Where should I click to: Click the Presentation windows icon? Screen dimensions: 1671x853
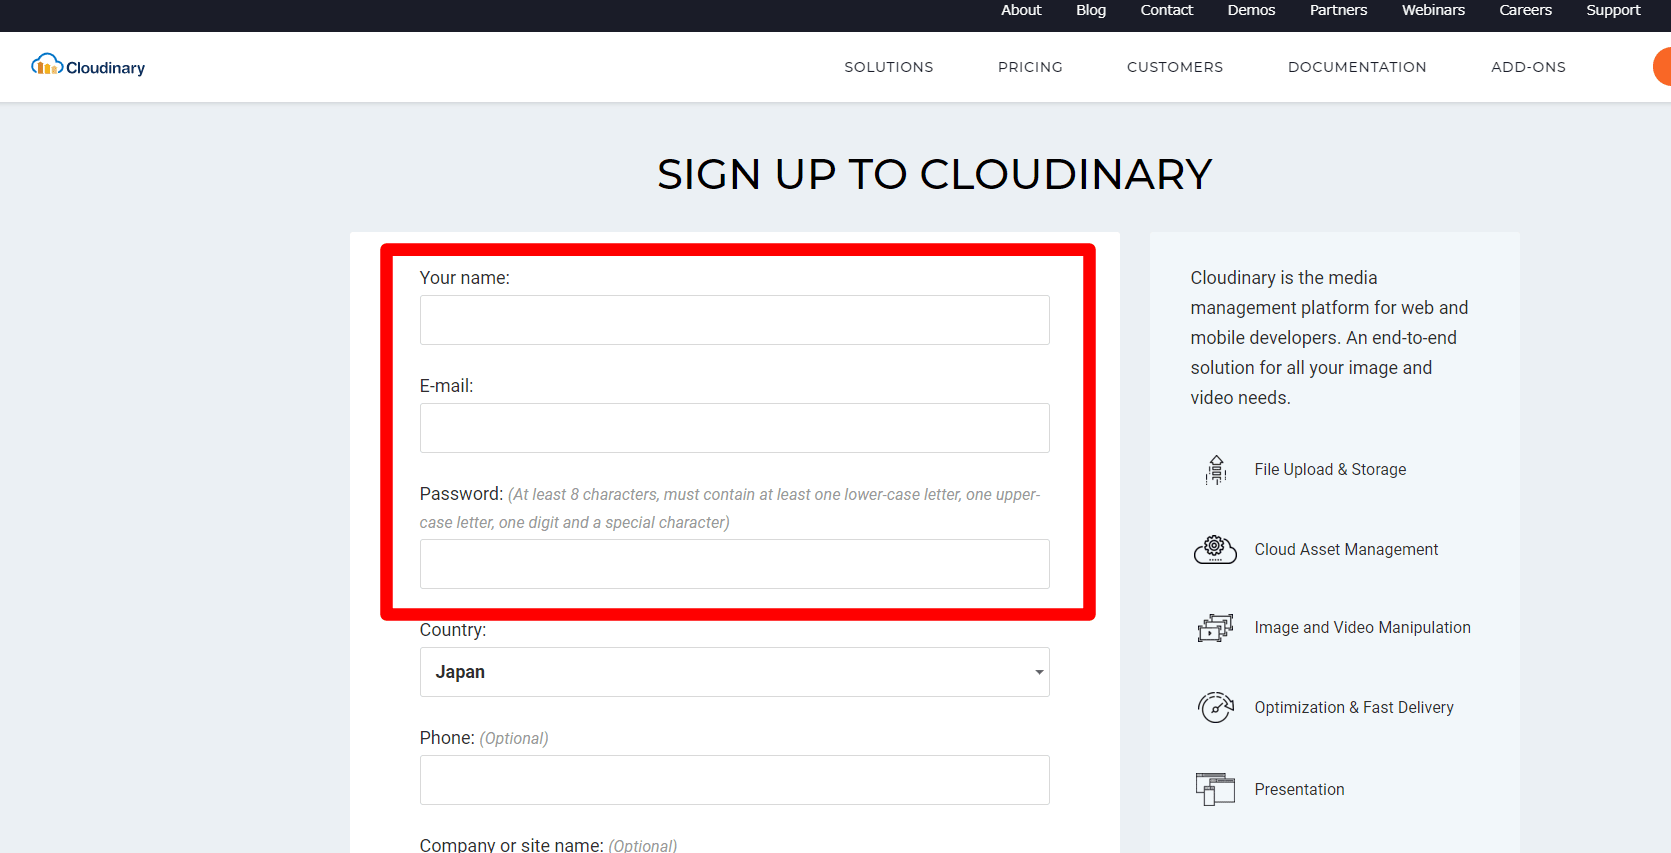tap(1215, 789)
